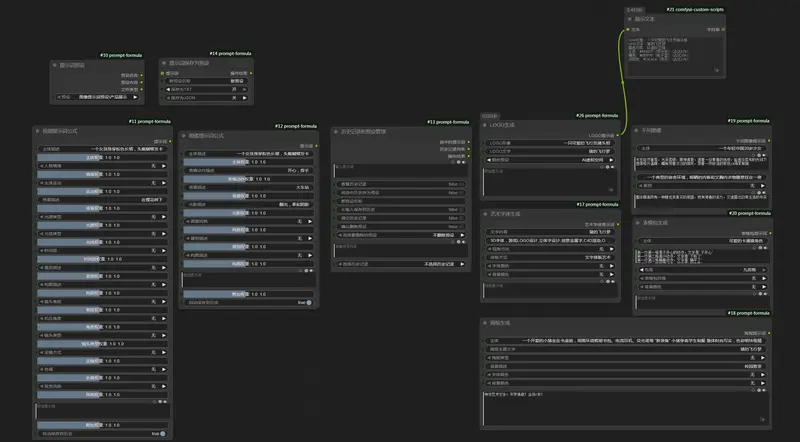
Task: Click the 附加权重 slider in 图像提示词公式 node
Action: pos(248,294)
